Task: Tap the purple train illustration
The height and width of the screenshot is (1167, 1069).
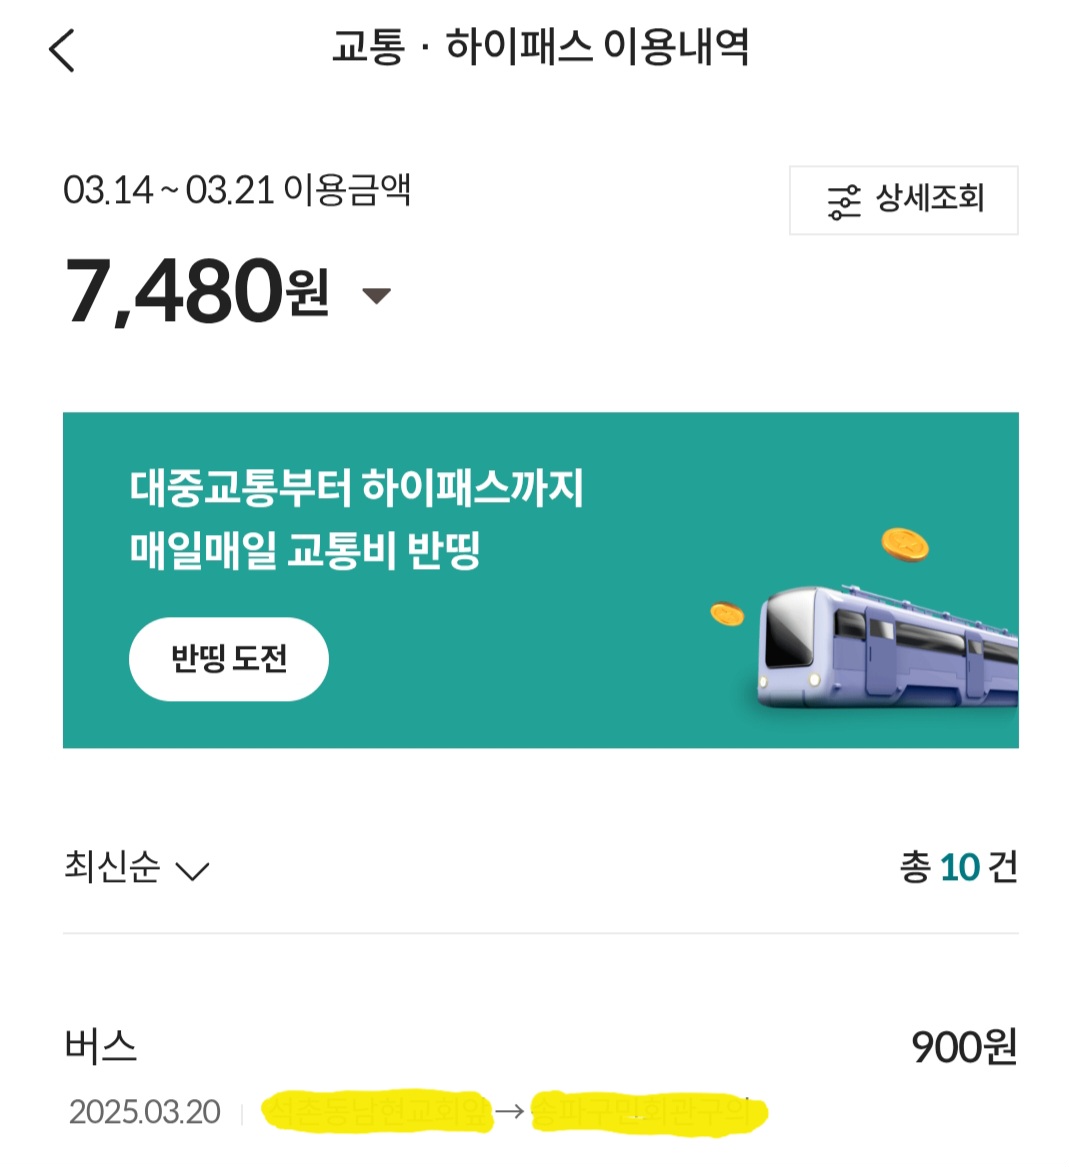Action: tap(887, 645)
